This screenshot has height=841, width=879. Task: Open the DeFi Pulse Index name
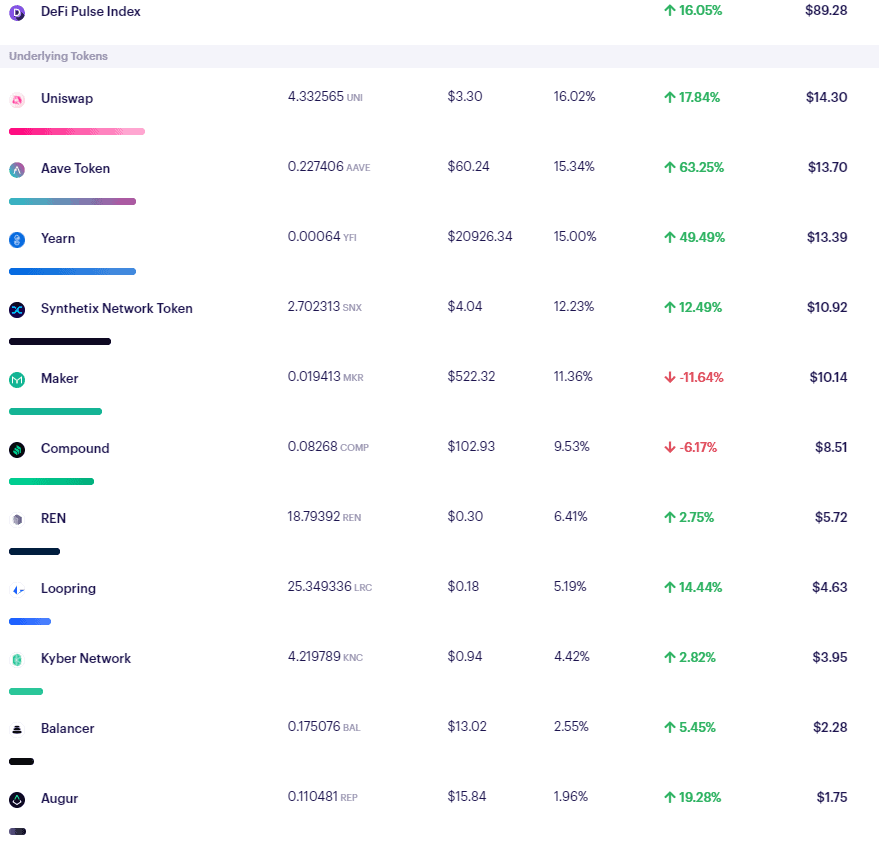coord(91,11)
